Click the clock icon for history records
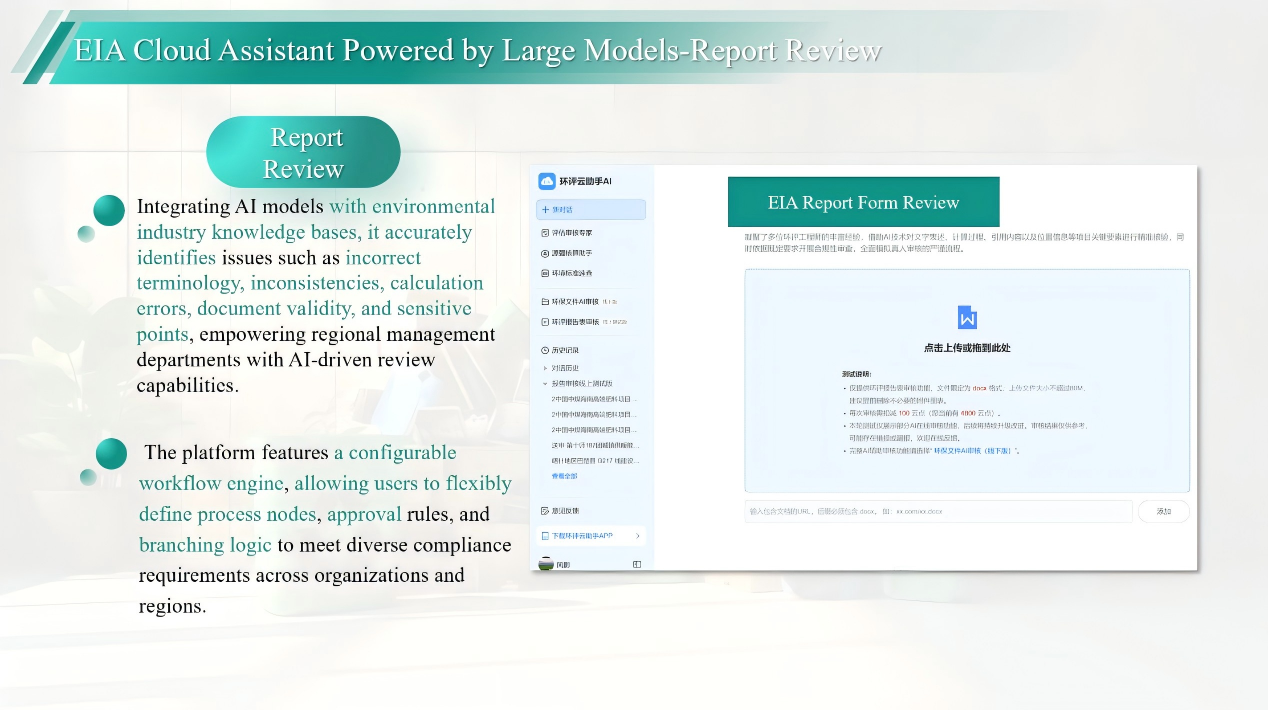Image resolution: width=1268 pixels, height=710 pixels. point(545,351)
